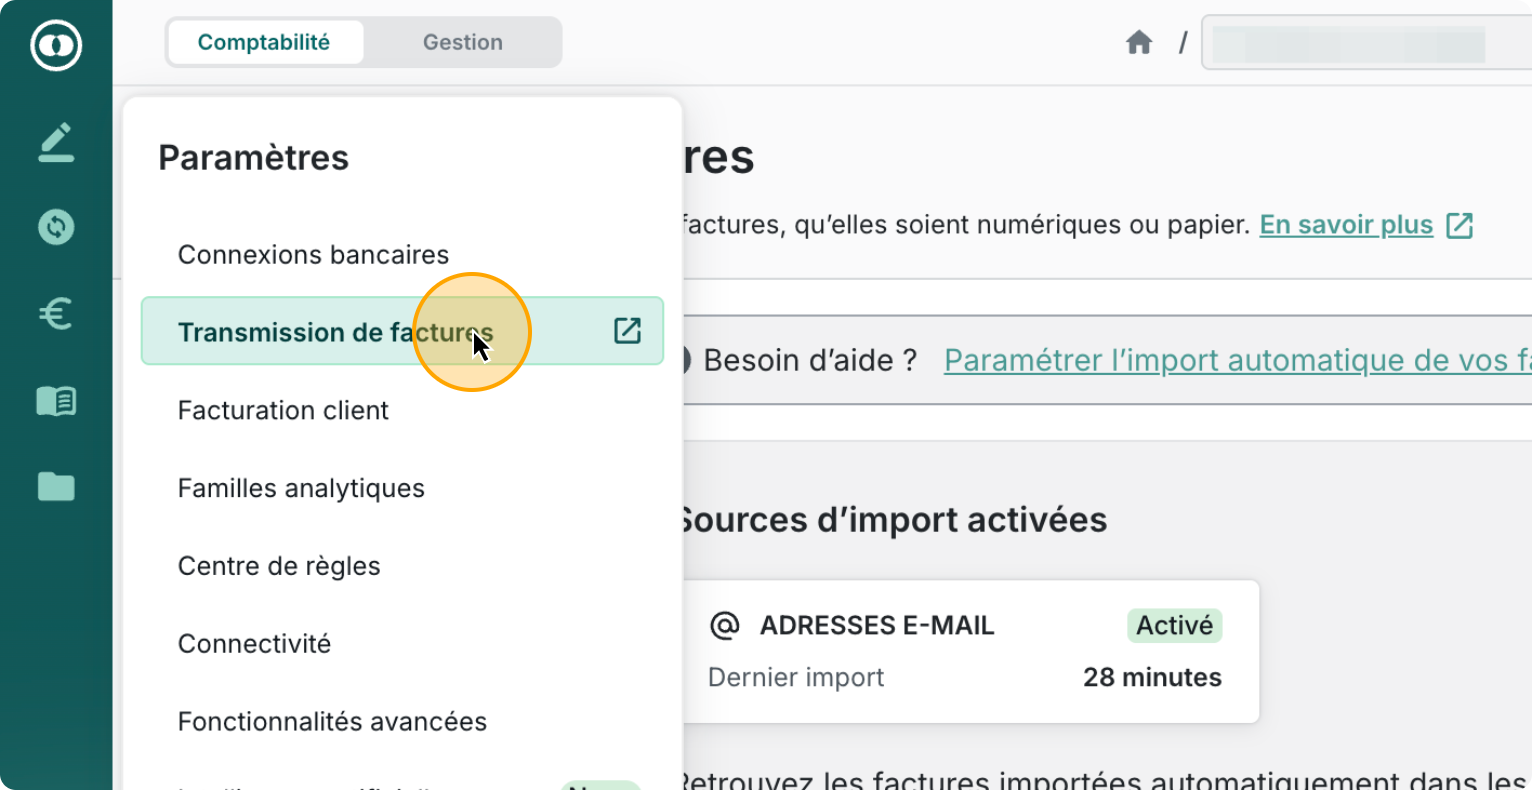Open Familles analytiques settings
Image resolution: width=1532 pixels, height=790 pixels.
point(301,488)
